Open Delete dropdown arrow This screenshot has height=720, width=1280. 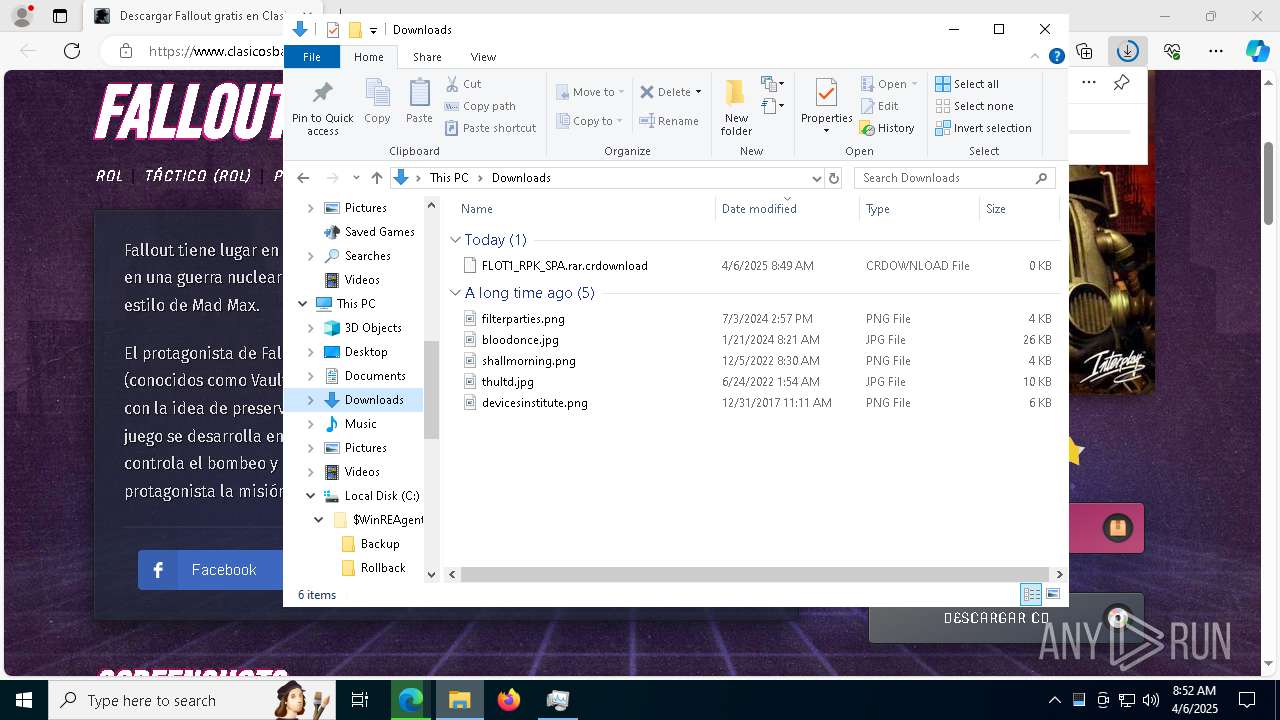point(698,92)
